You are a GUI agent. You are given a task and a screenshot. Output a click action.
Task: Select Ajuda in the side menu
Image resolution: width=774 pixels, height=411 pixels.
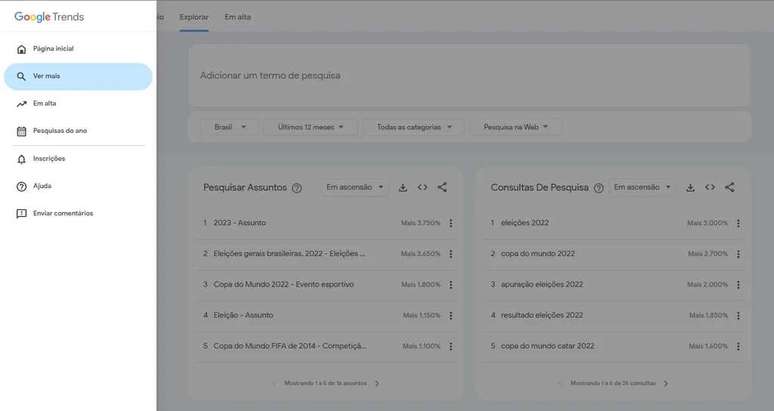click(78, 187)
